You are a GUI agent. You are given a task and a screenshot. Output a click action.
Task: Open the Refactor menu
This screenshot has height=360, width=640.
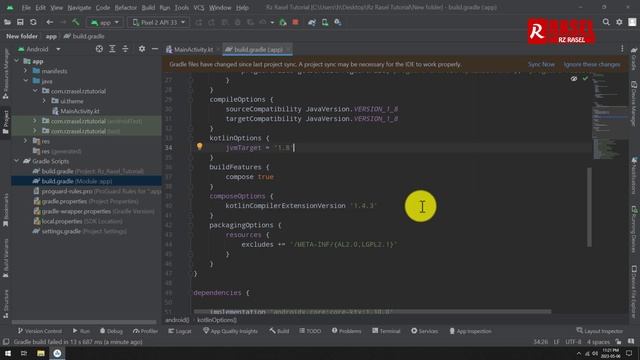126,8
